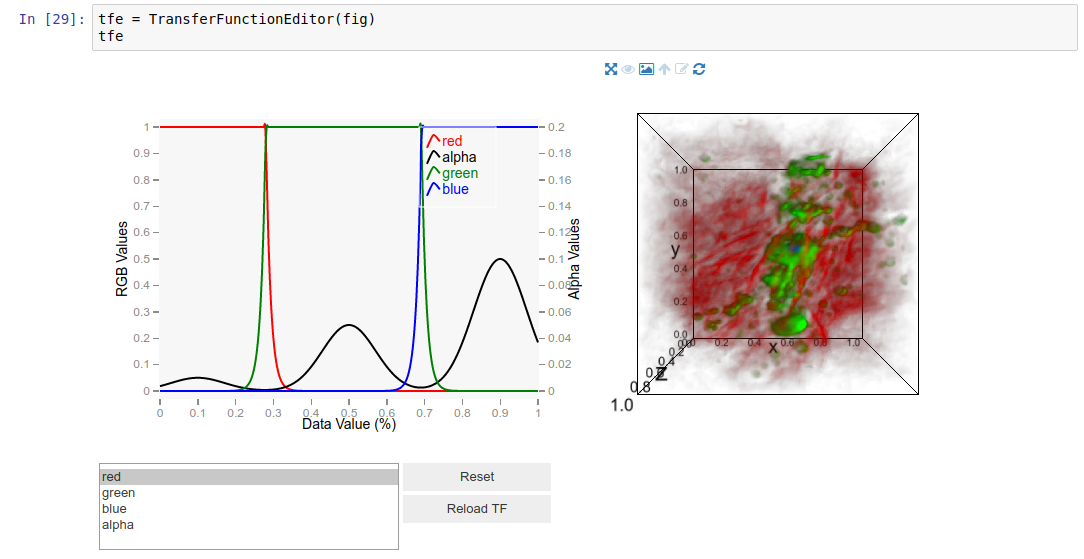The image size is (1084, 559).
Task: Click the circular refresh arrows icon
Action: click(x=699, y=69)
